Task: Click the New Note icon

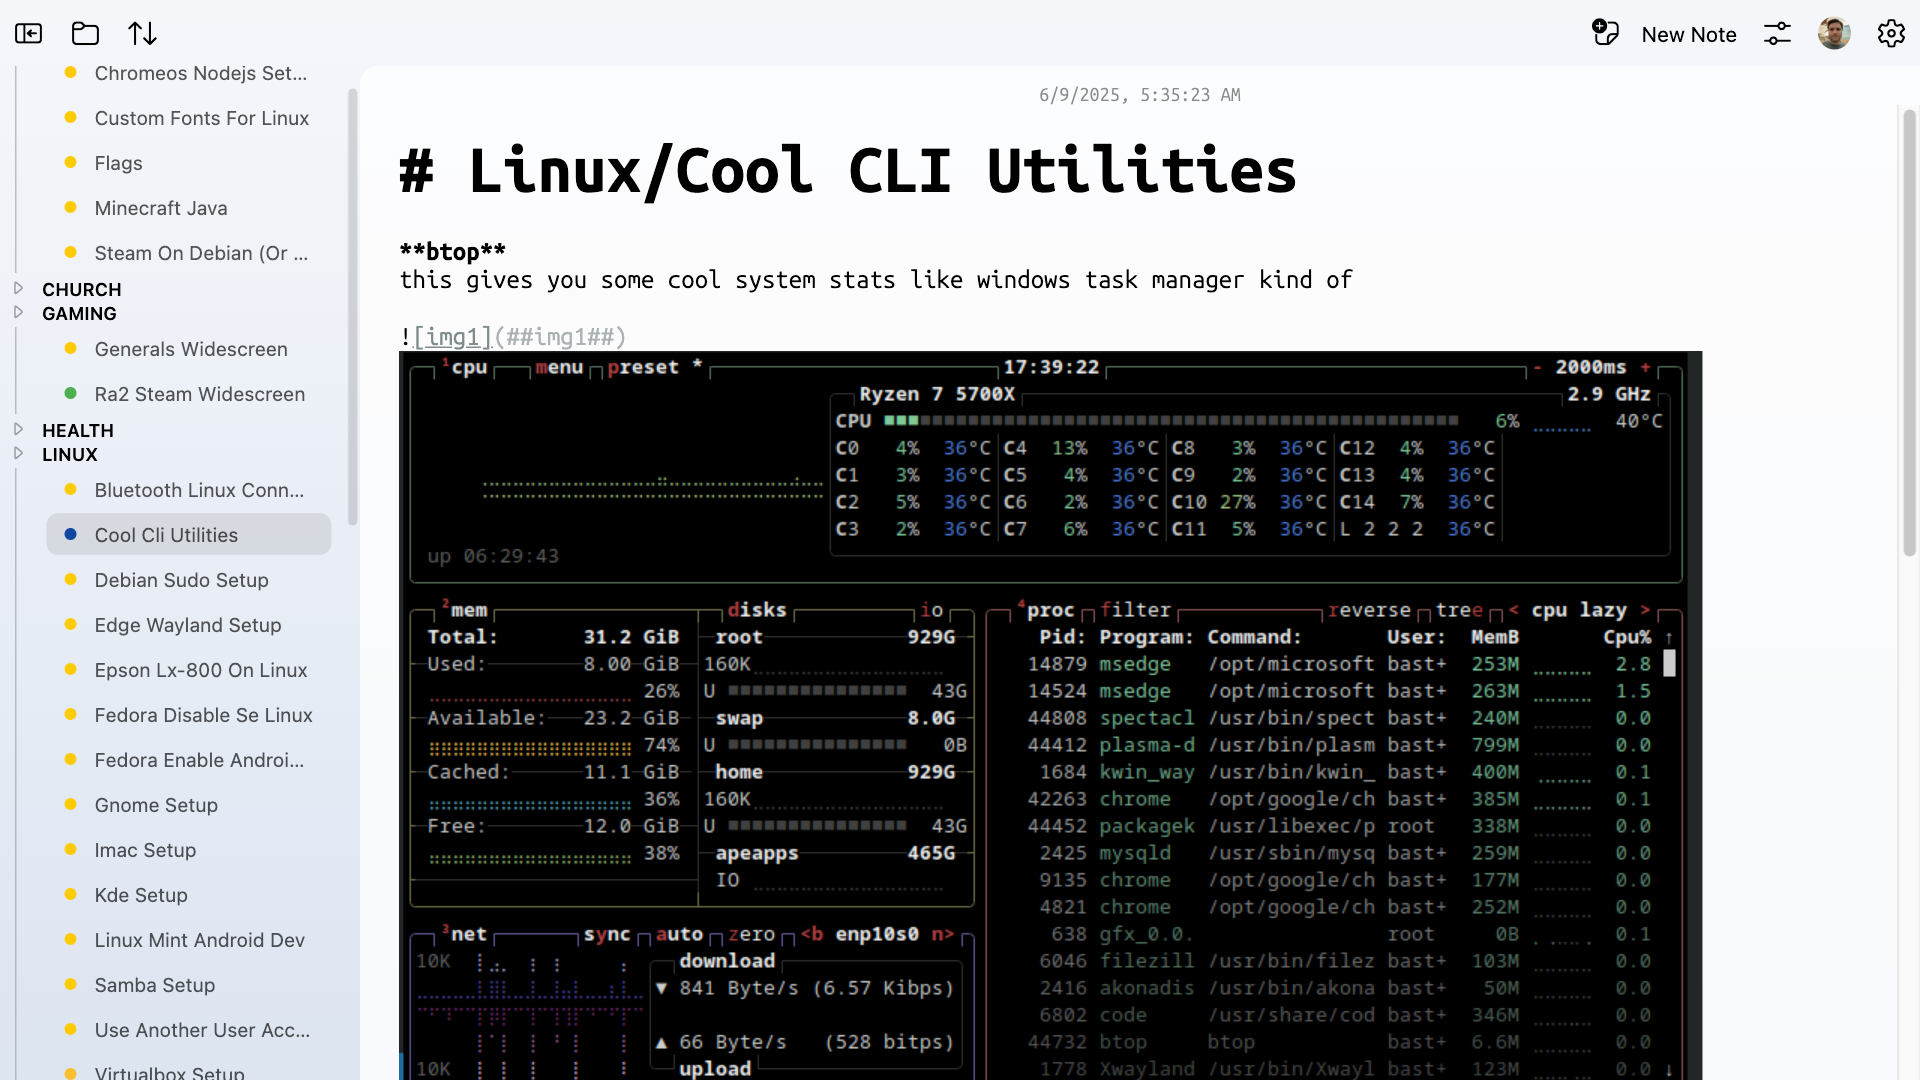Action: click(1605, 33)
